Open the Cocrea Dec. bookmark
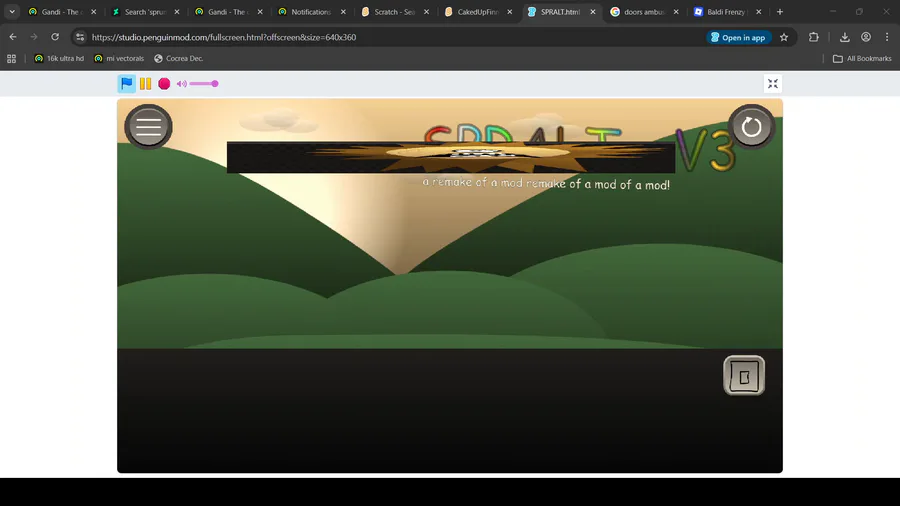Viewport: 900px width, 506px height. tap(179, 59)
